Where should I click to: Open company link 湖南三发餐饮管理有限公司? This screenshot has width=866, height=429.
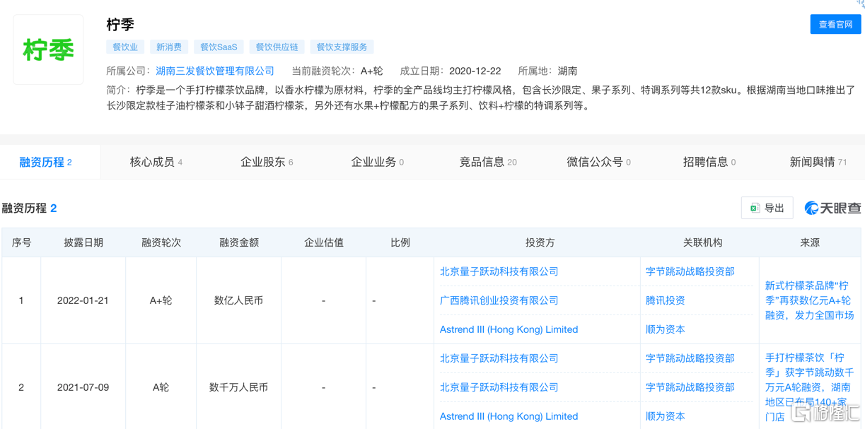point(215,71)
